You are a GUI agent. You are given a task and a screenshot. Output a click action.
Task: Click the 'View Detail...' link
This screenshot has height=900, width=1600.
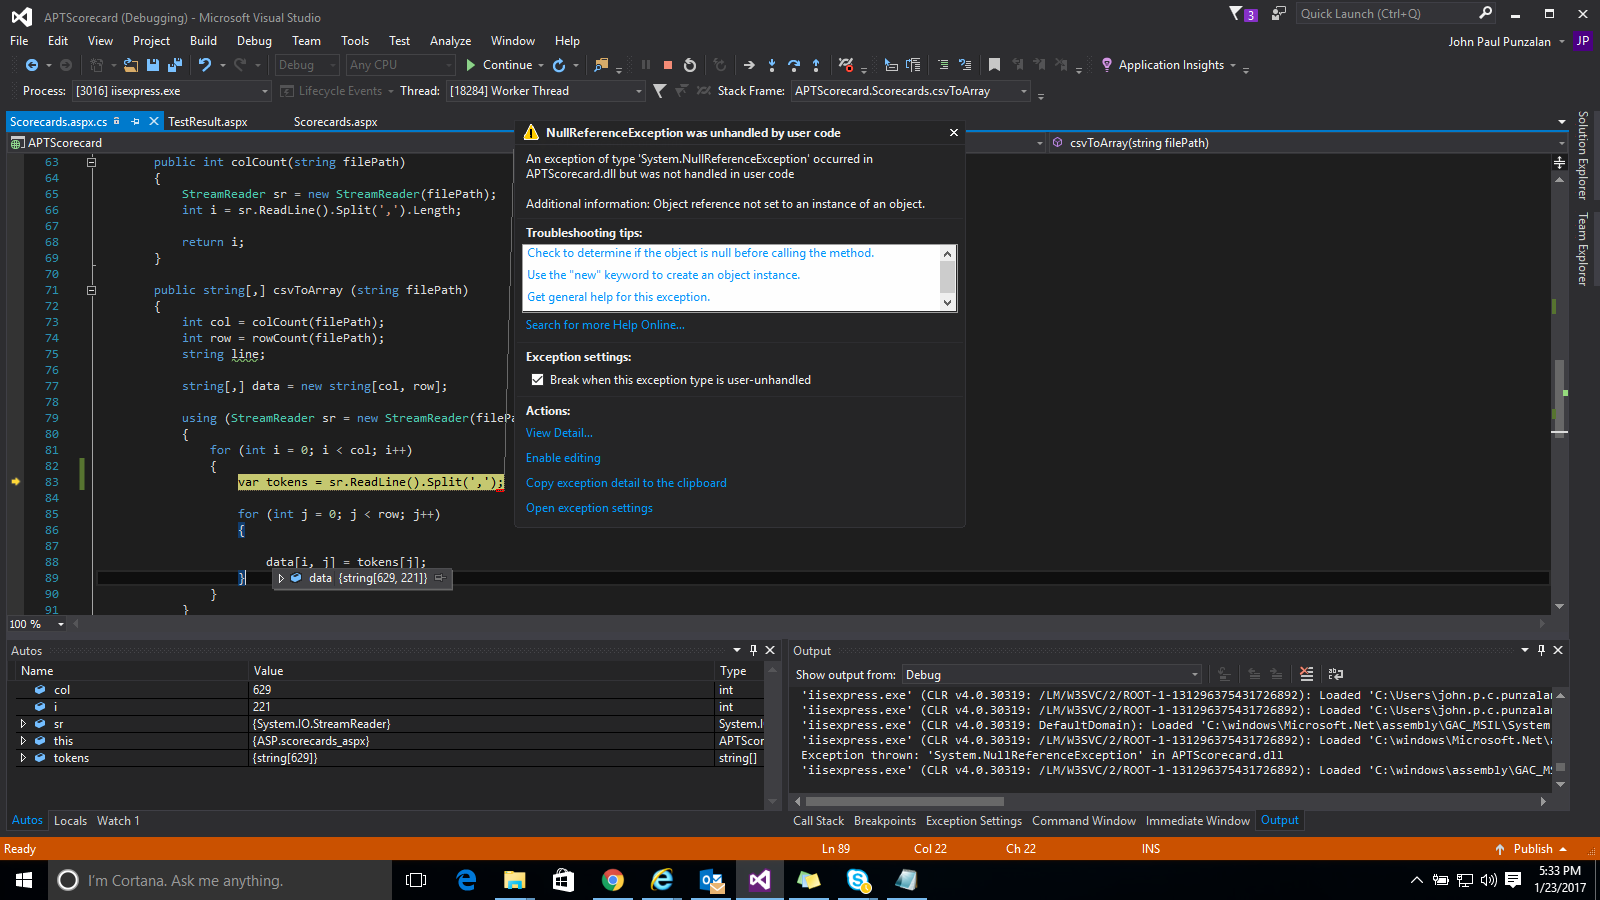(x=559, y=433)
